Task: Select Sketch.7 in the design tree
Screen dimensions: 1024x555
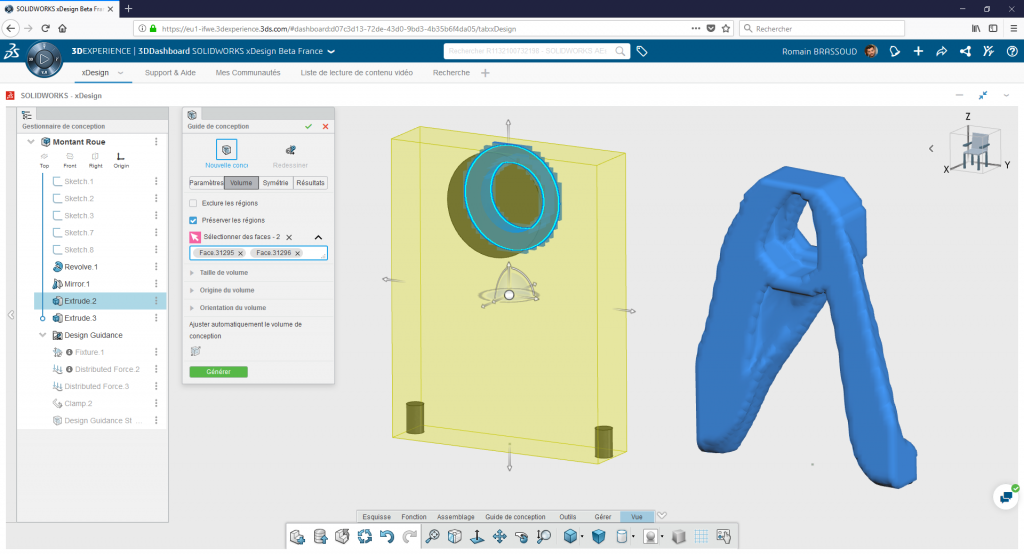Action: pyautogui.click(x=78, y=232)
